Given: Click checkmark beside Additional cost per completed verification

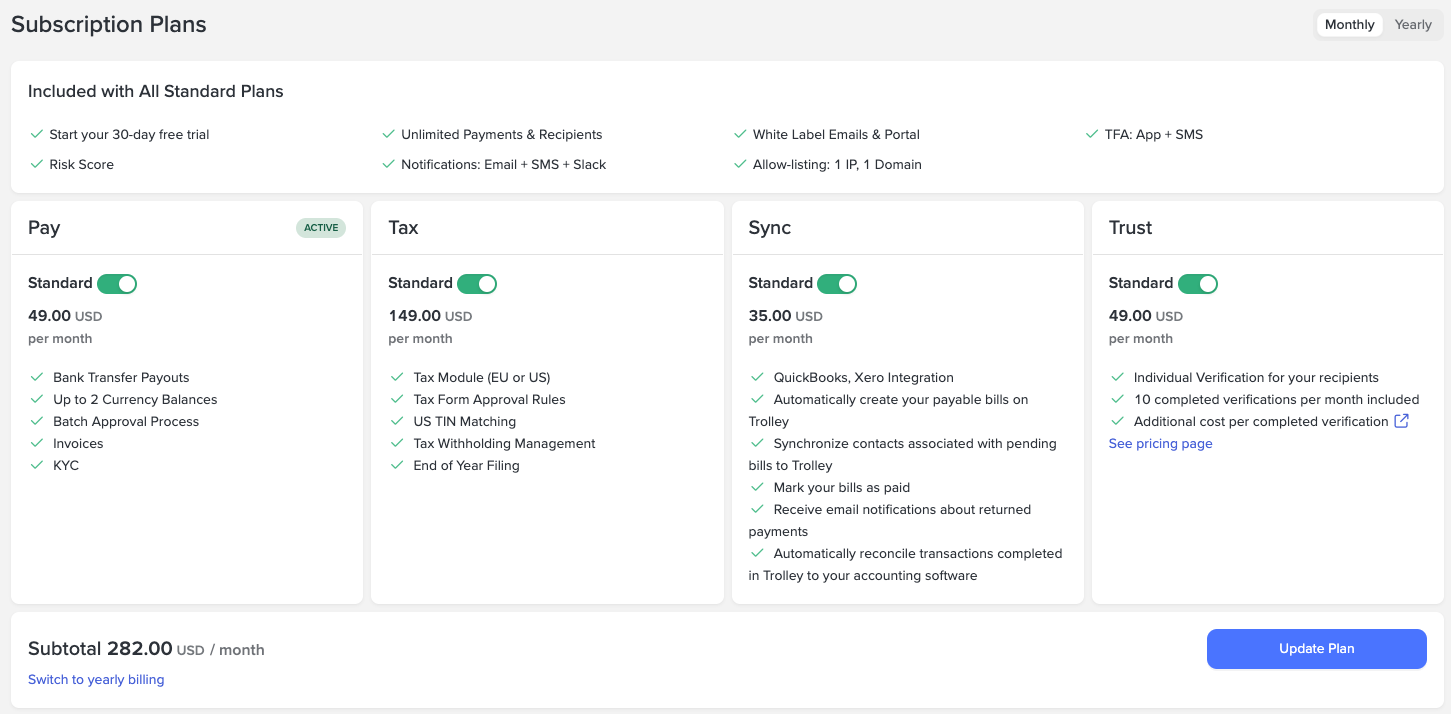Looking at the screenshot, I should click(1117, 421).
